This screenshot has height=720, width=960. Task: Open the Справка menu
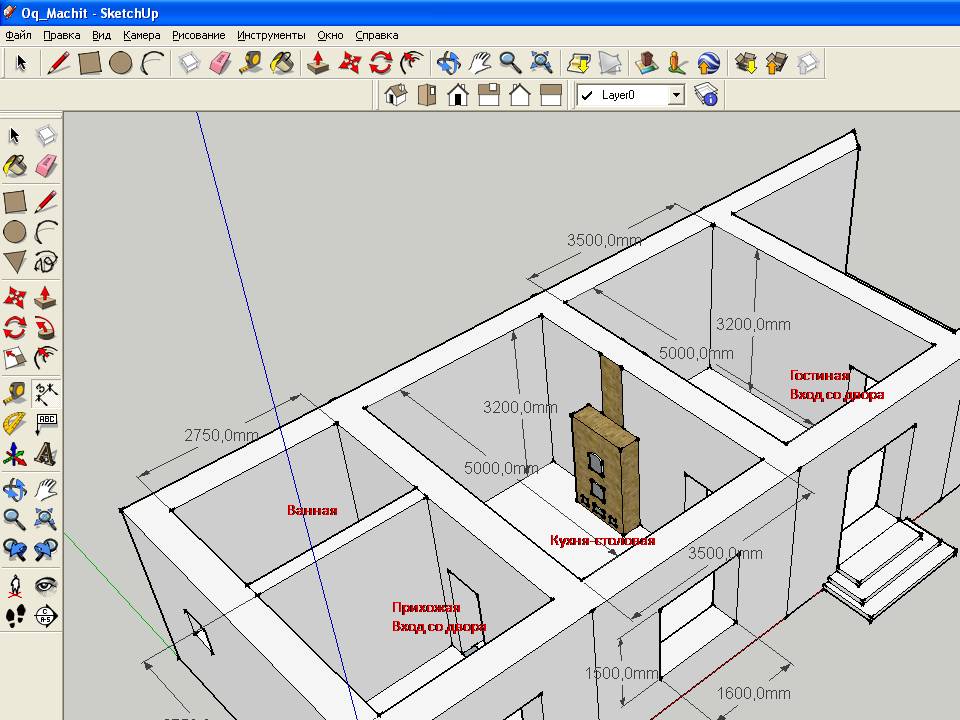(376, 35)
